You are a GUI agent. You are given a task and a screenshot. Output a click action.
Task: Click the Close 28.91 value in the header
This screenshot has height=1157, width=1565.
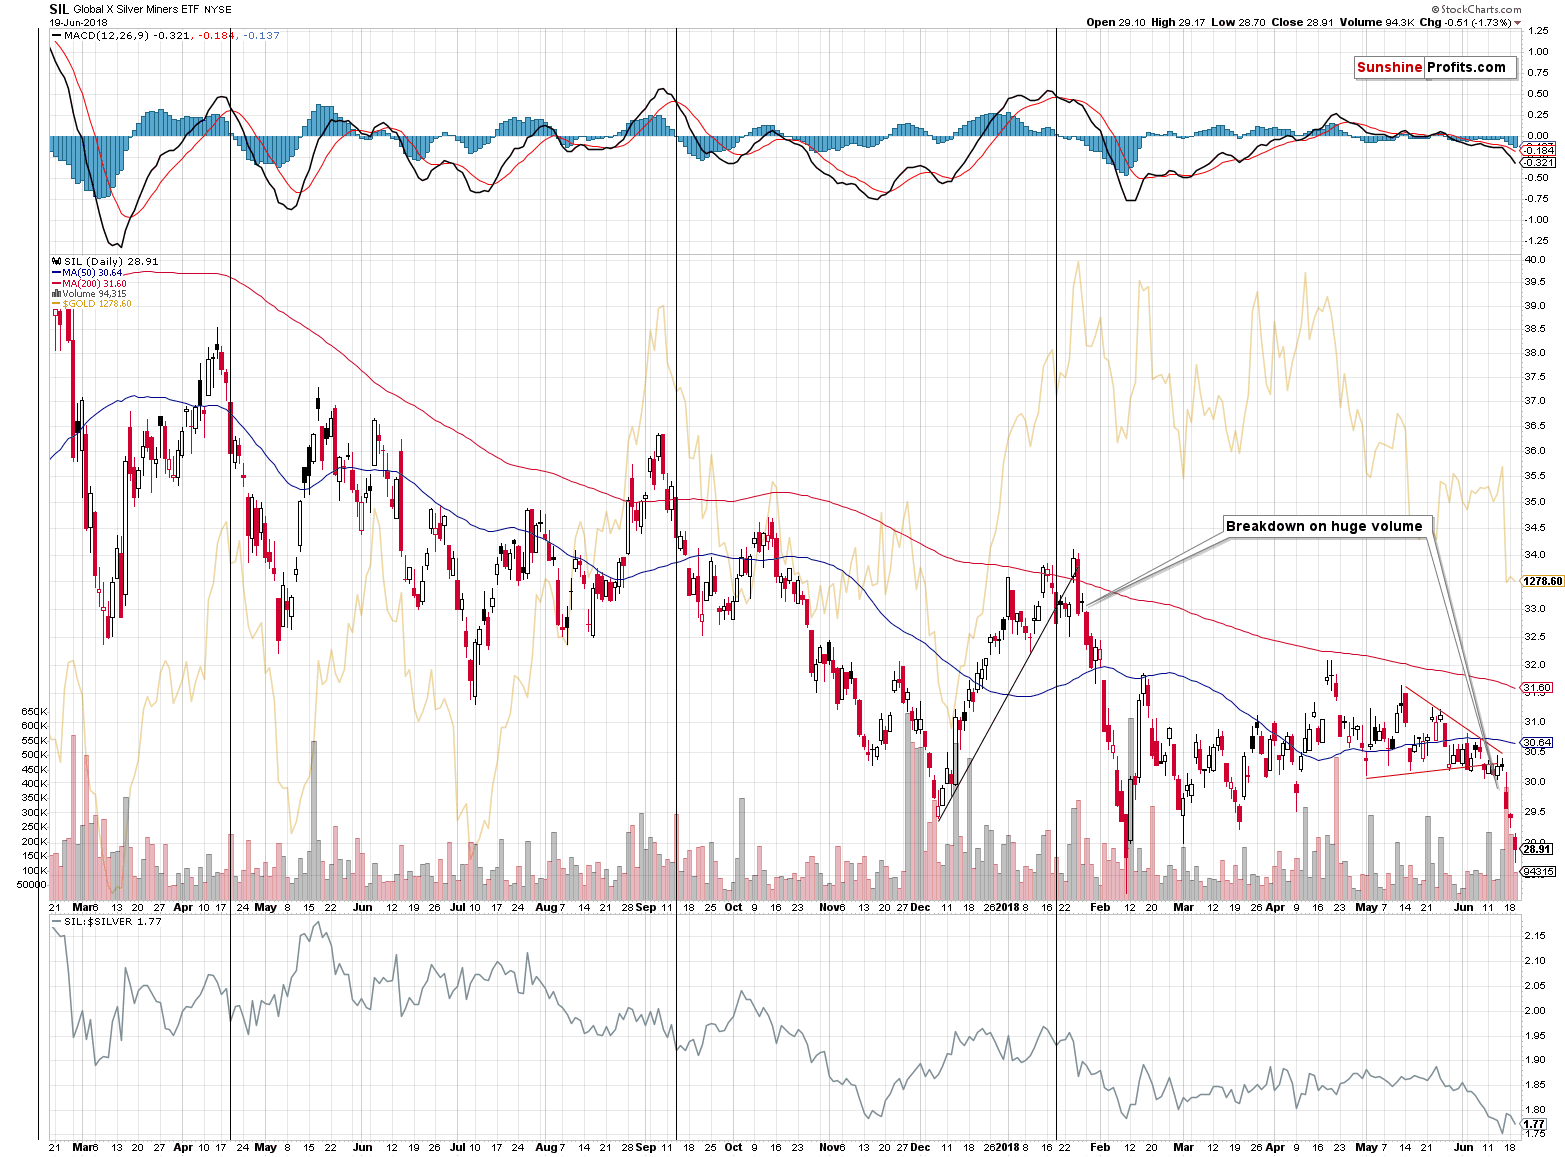point(1302,22)
